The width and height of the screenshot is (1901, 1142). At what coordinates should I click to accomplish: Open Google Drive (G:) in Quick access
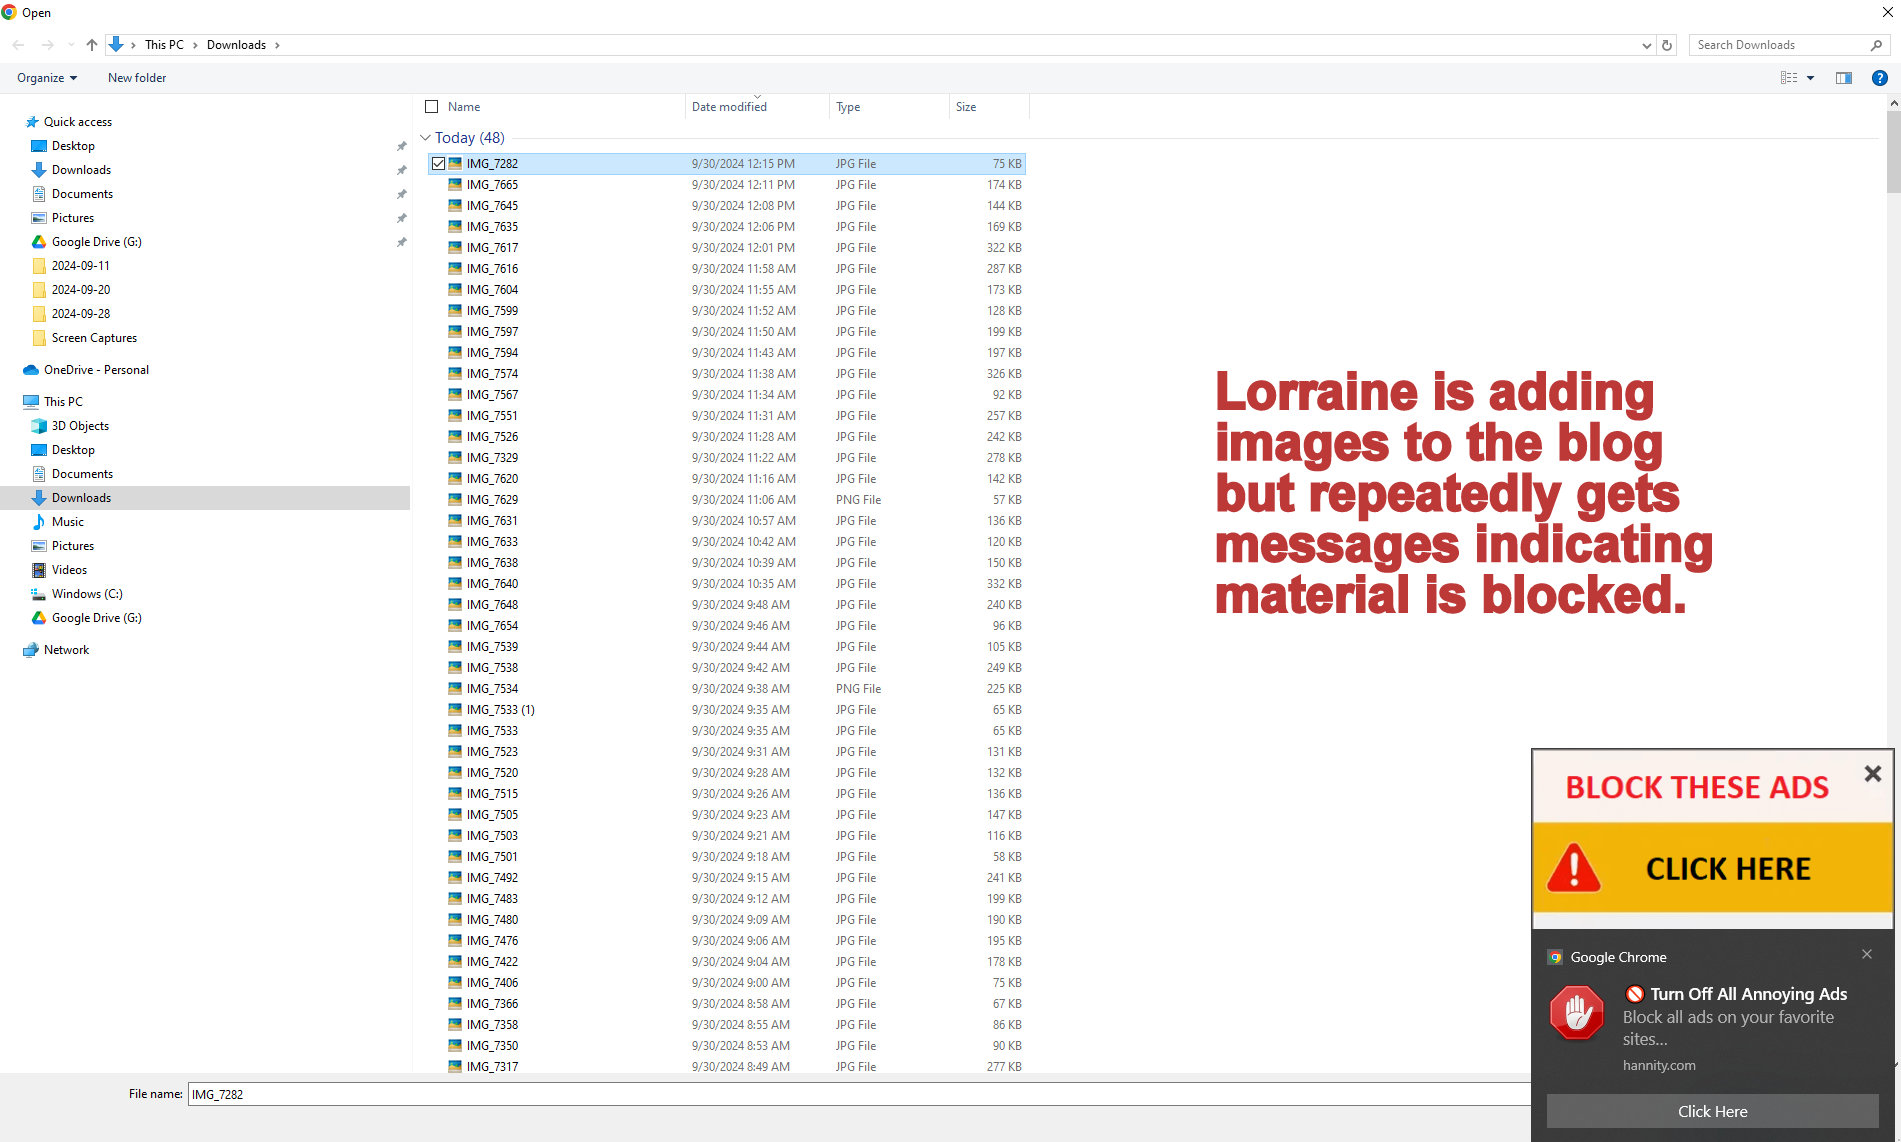click(x=96, y=242)
